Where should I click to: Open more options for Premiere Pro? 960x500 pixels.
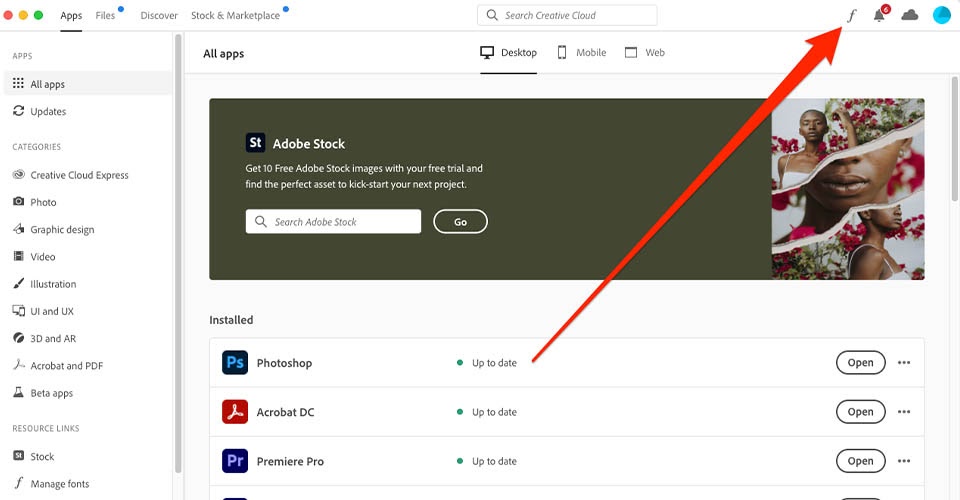[x=904, y=461]
